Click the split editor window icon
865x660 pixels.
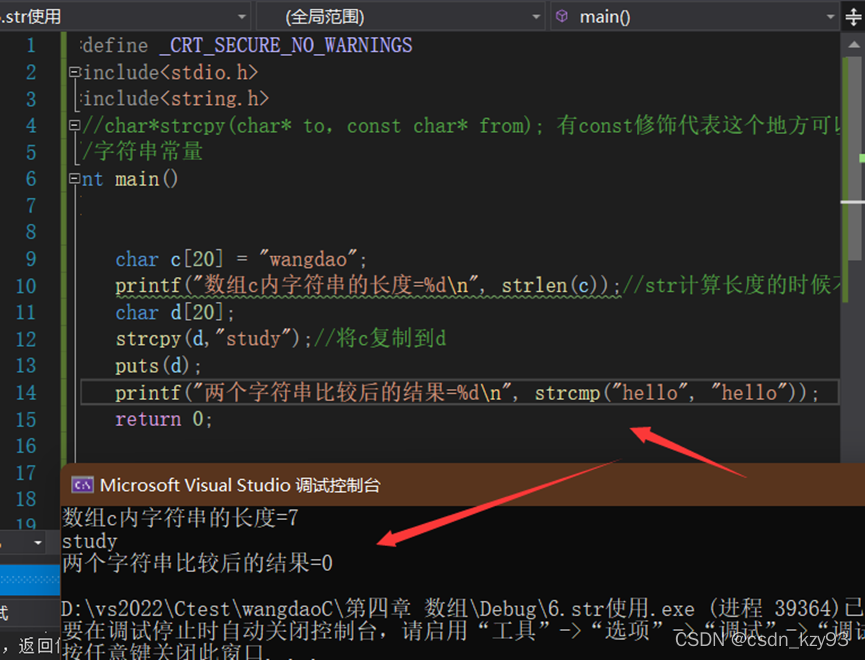pyautogui.click(x=853, y=17)
